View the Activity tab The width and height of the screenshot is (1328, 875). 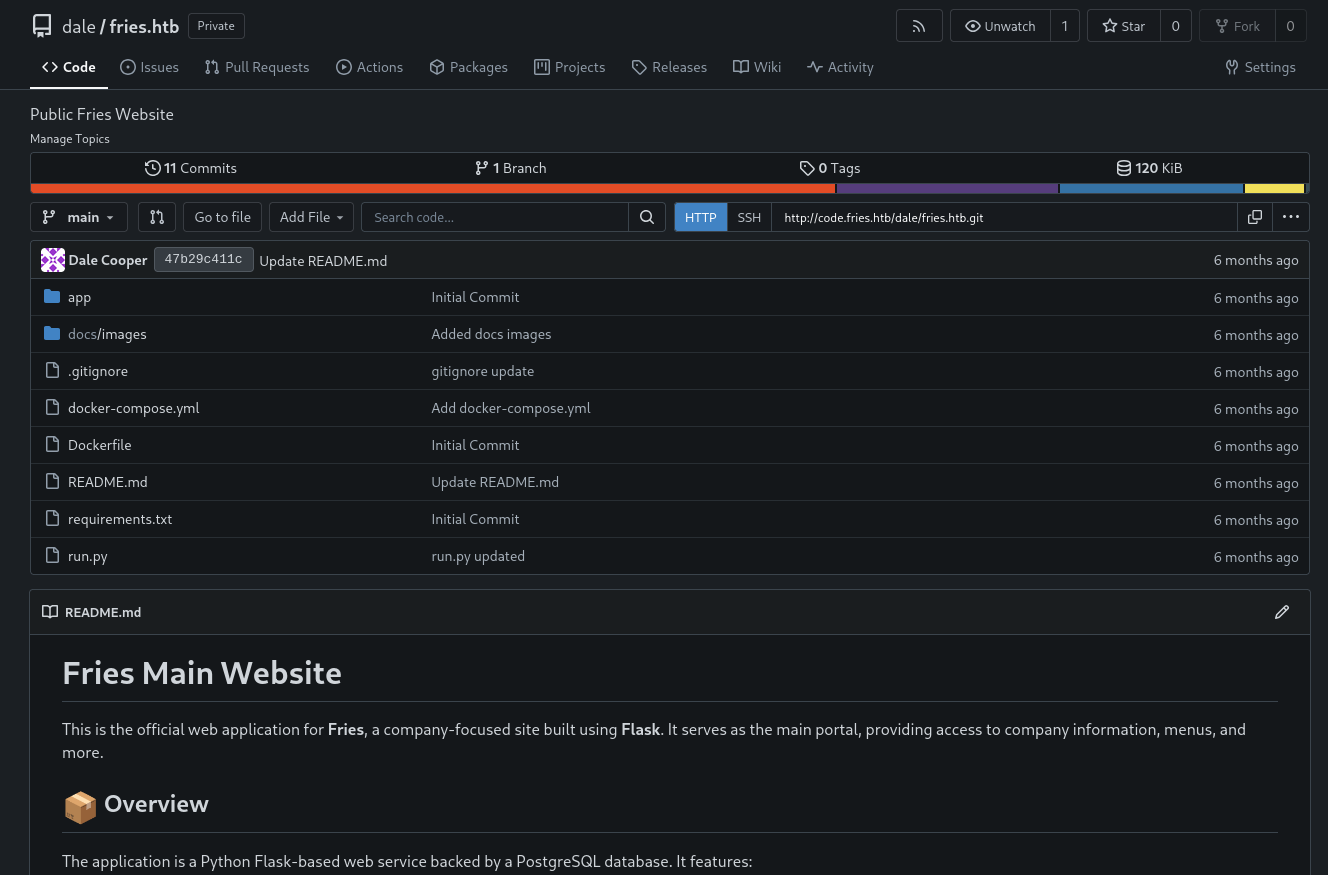[x=840, y=67]
